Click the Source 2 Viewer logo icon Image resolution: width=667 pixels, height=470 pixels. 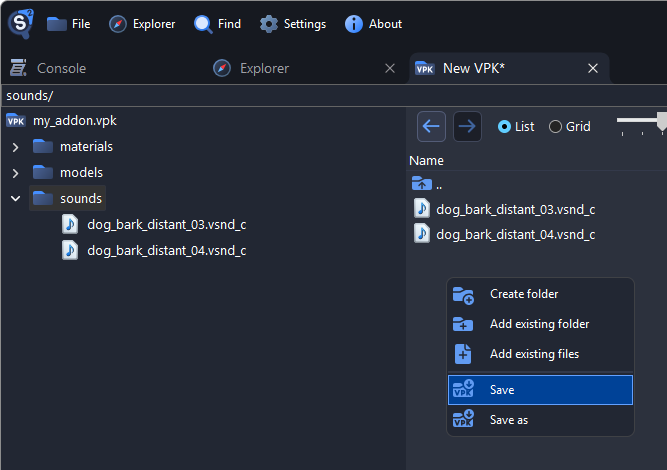(x=20, y=23)
